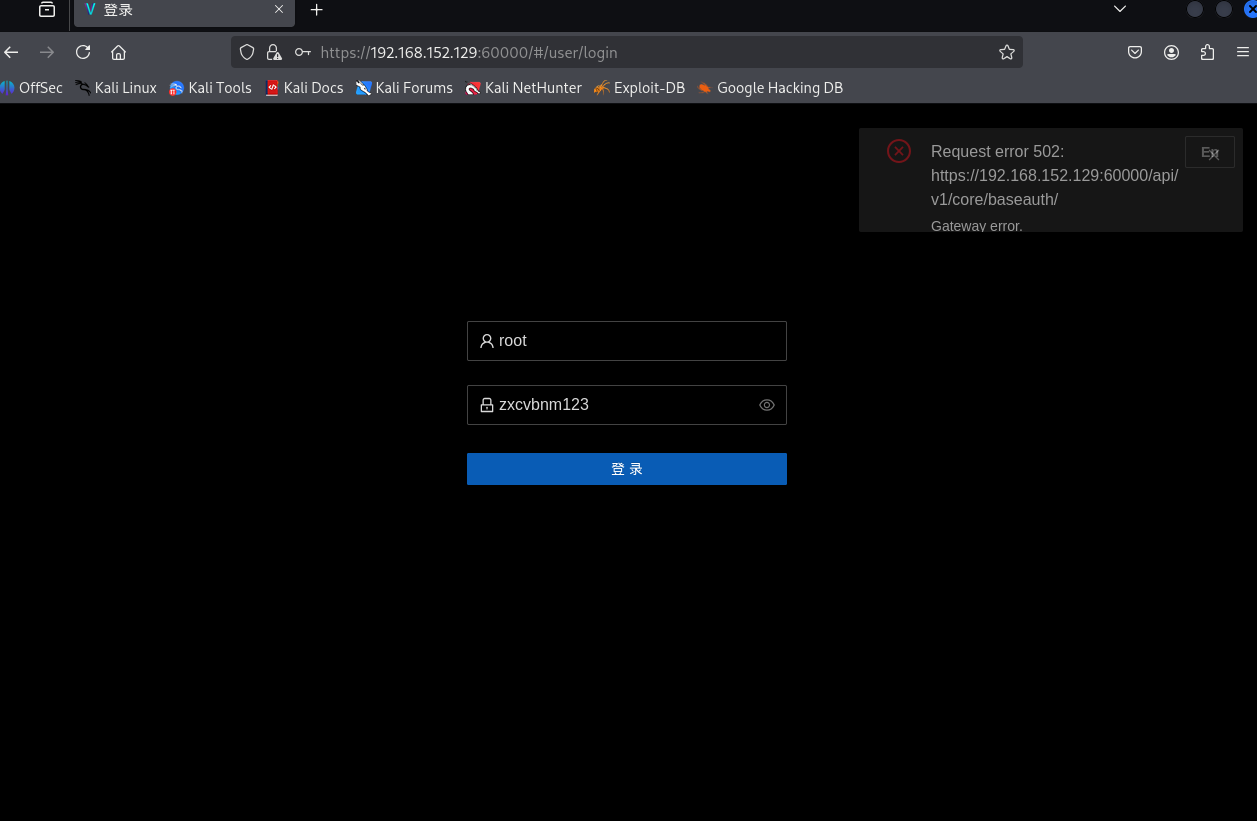Open Kali Linux bookmark
Image resolution: width=1257 pixels, height=821 pixels.
(116, 88)
